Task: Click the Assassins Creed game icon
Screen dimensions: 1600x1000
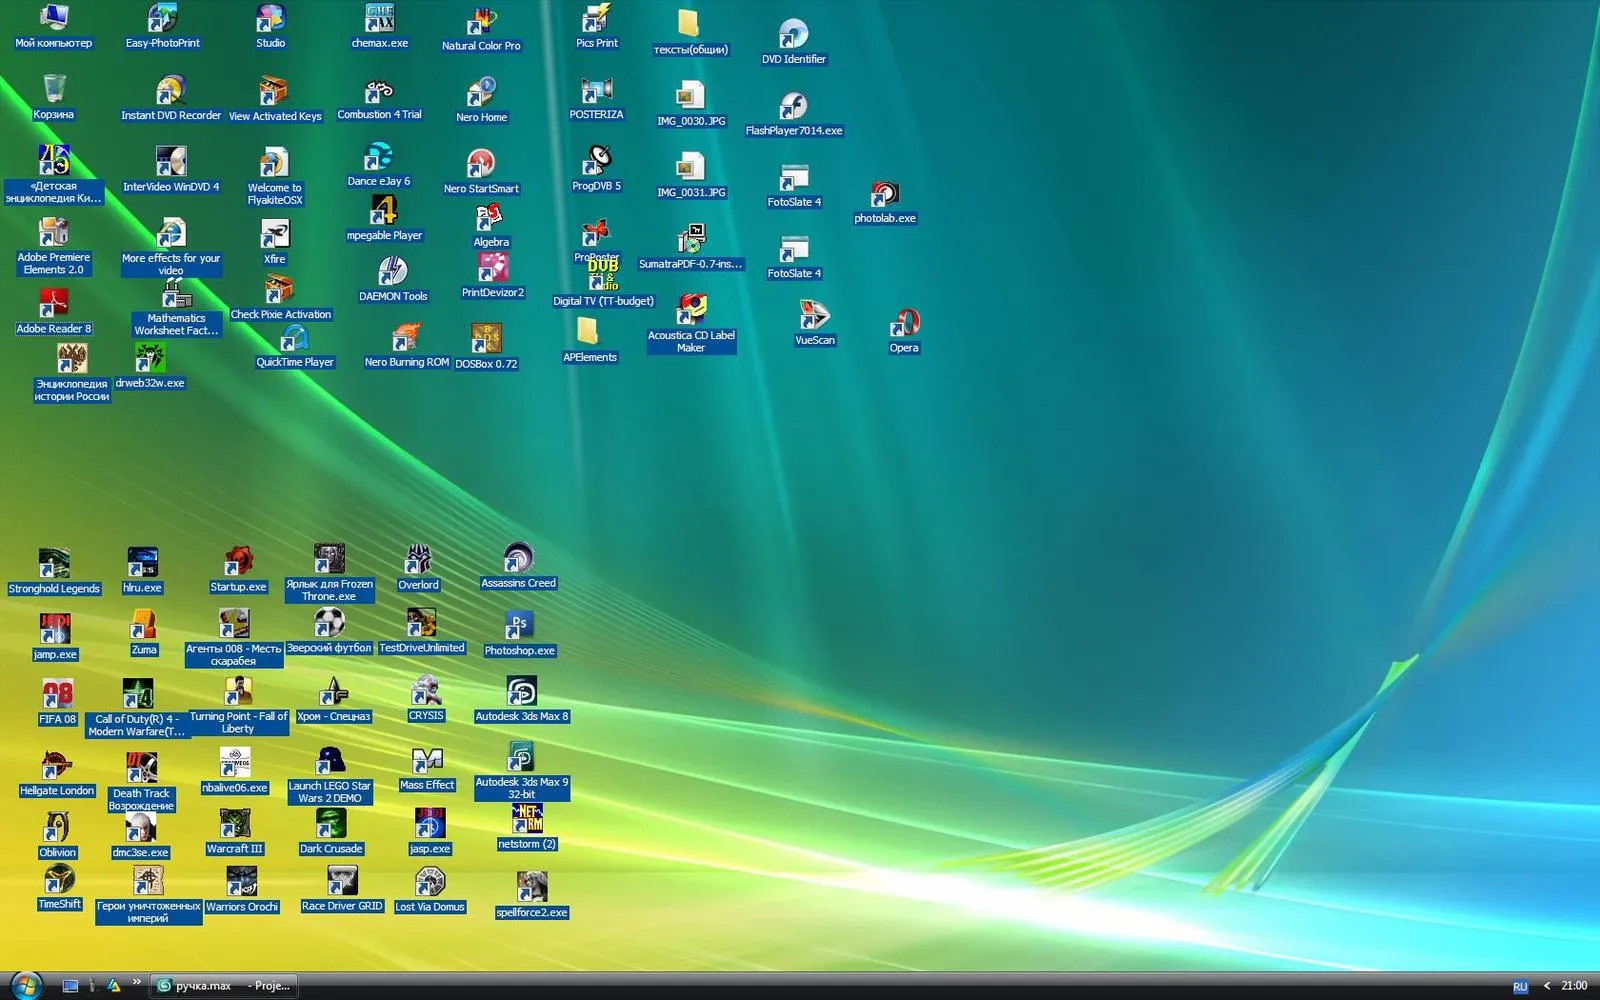Action: pos(518,566)
